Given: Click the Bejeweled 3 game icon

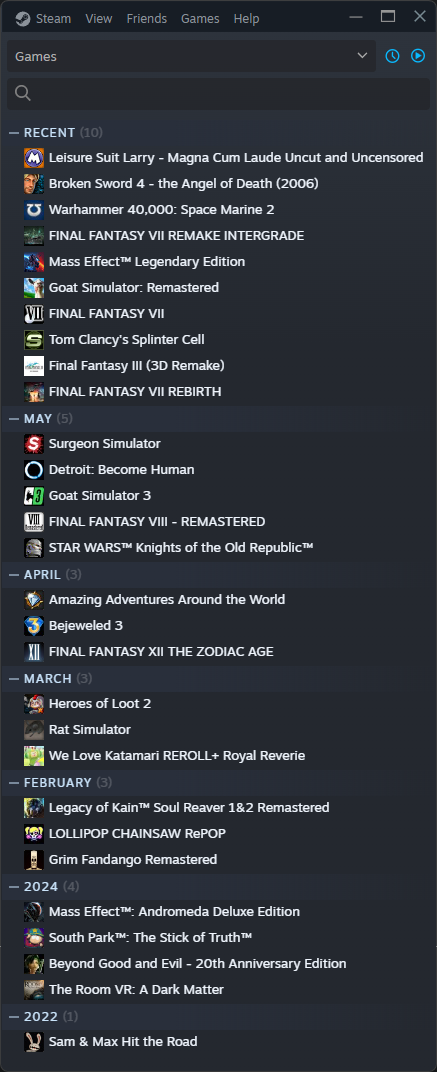Looking at the screenshot, I should point(34,626).
